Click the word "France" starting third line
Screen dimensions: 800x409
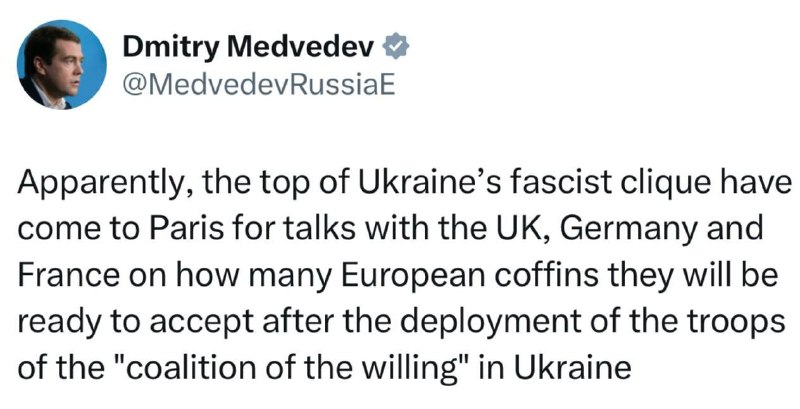coord(68,275)
